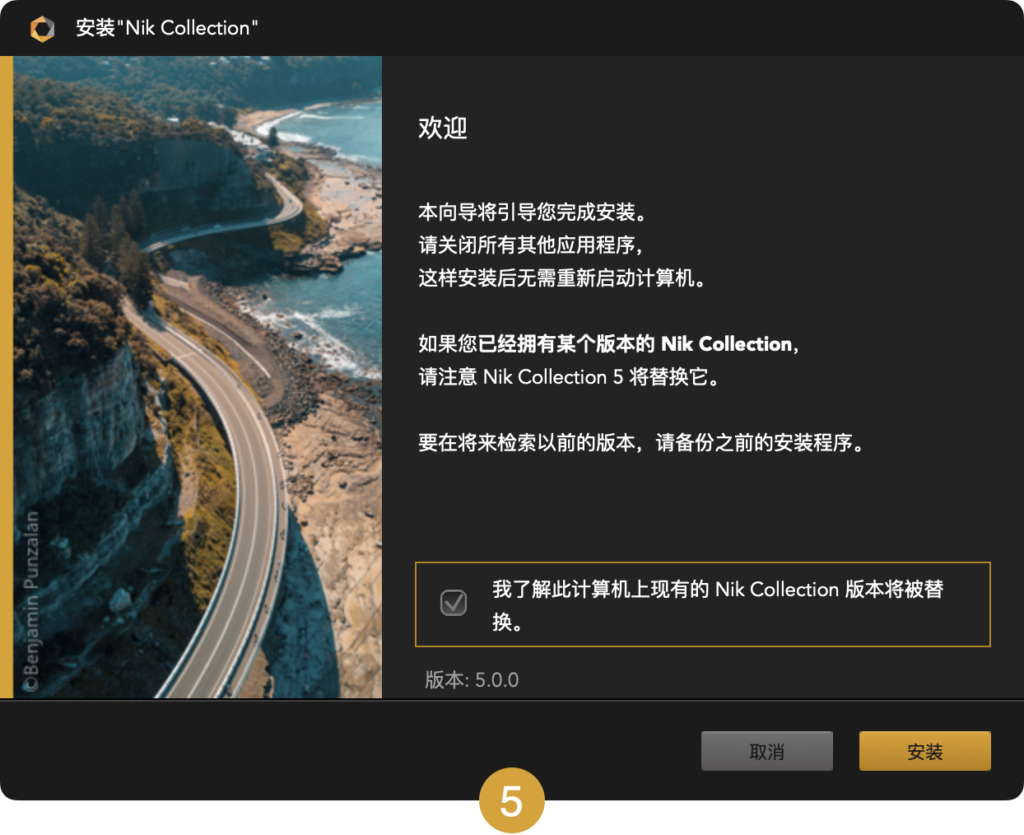Click the text 请关闭所有其他应用程序,
This screenshot has width=1024, height=835.
pos(531,245)
